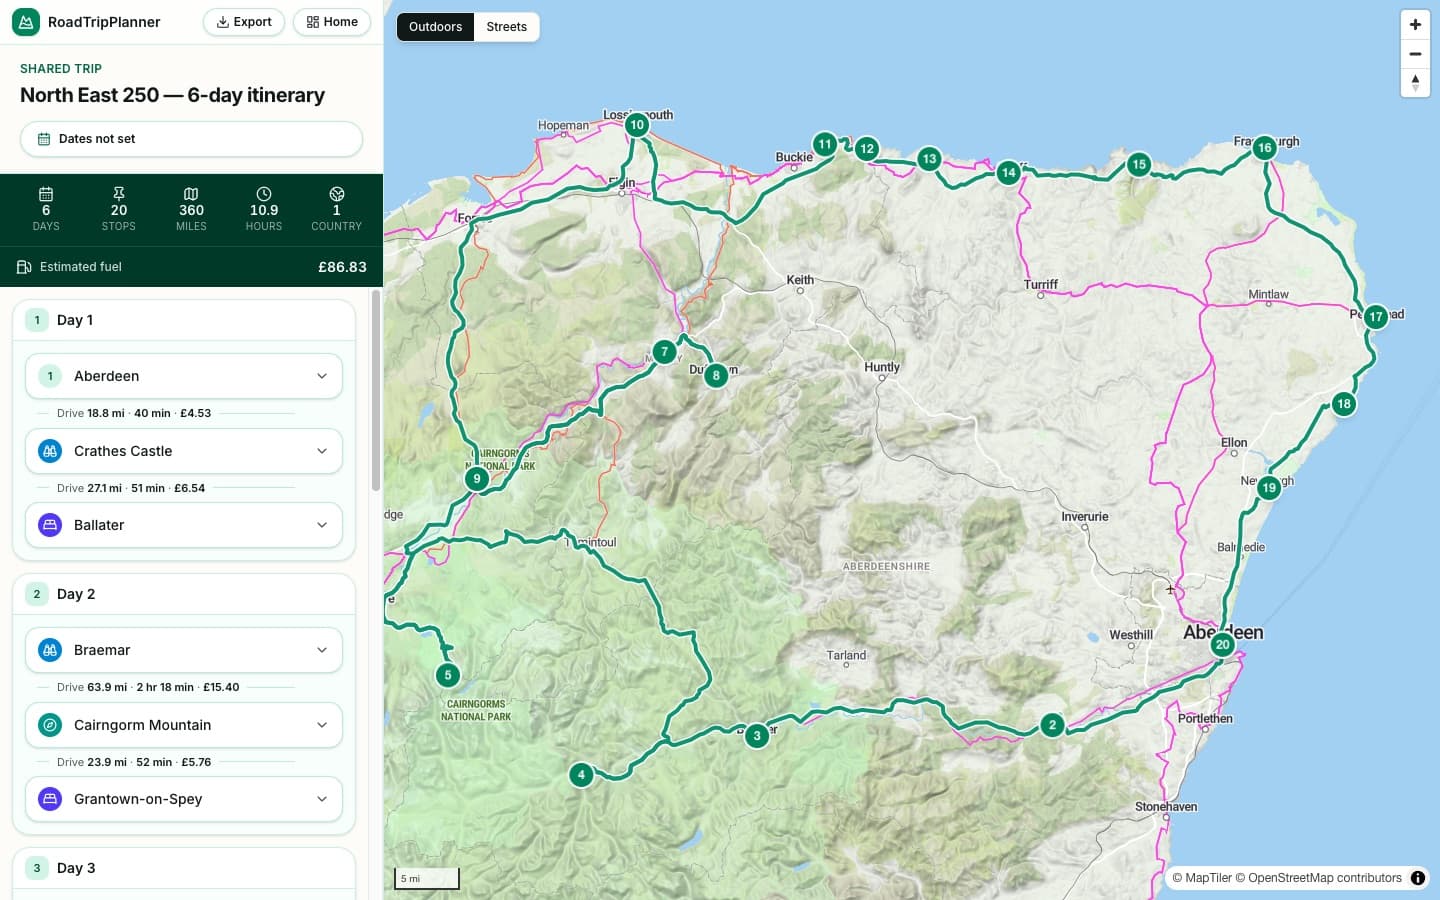This screenshot has height=900, width=1440.
Task: Select map marker 12 on the coast
Action: pos(867,149)
